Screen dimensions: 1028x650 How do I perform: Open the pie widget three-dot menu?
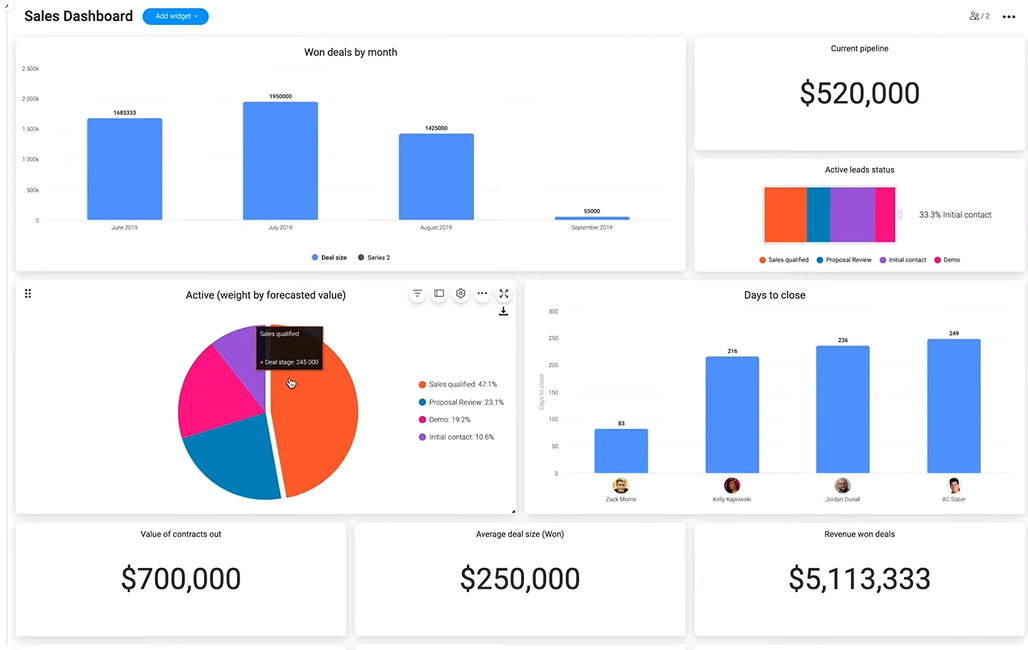coord(482,294)
